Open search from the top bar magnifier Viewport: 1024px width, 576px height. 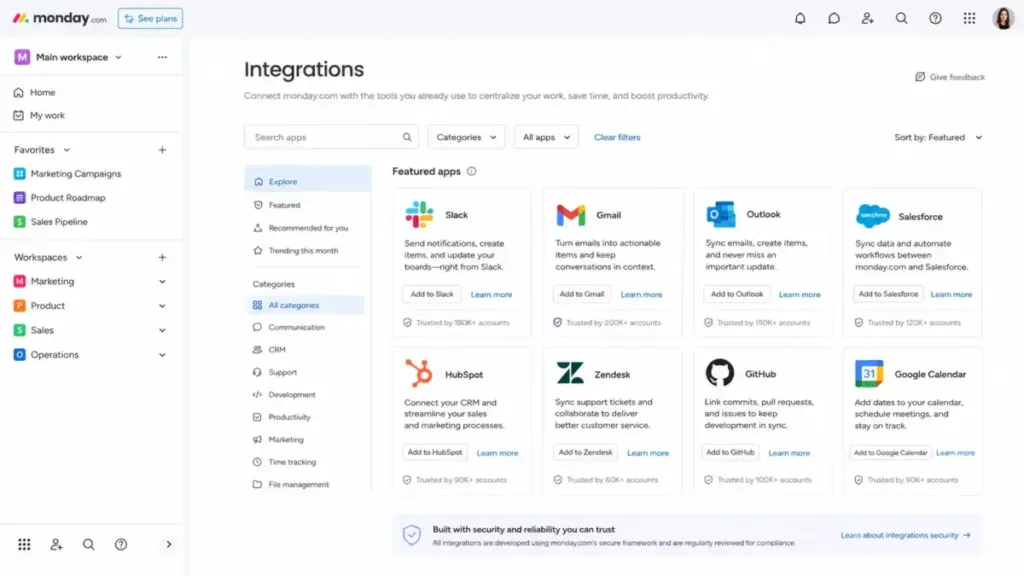pos(901,18)
